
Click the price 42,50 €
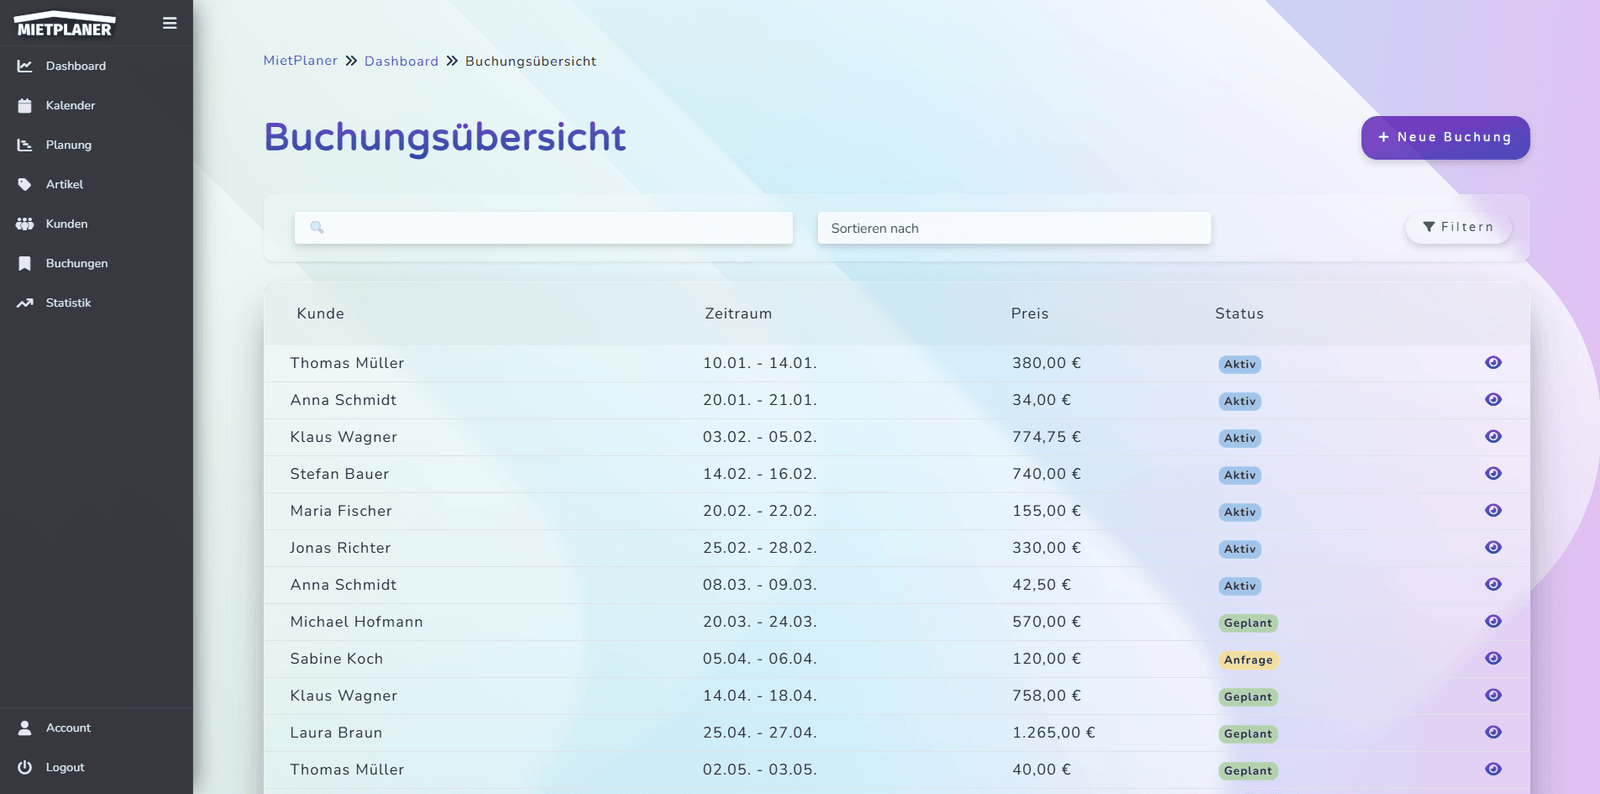click(1041, 585)
